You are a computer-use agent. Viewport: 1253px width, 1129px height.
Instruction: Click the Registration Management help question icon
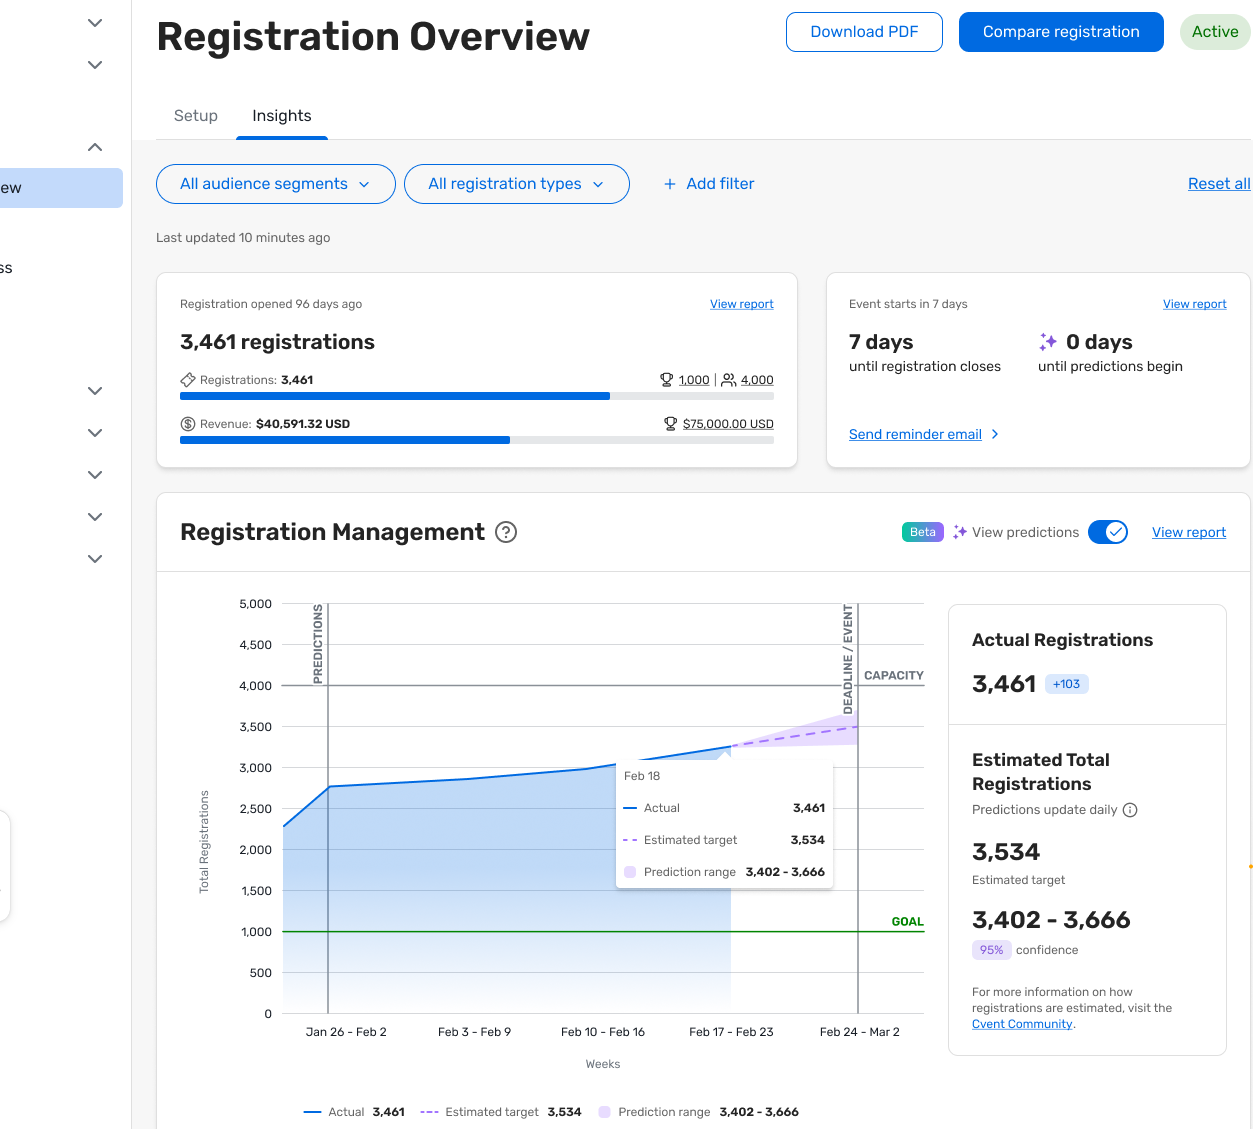[506, 532]
